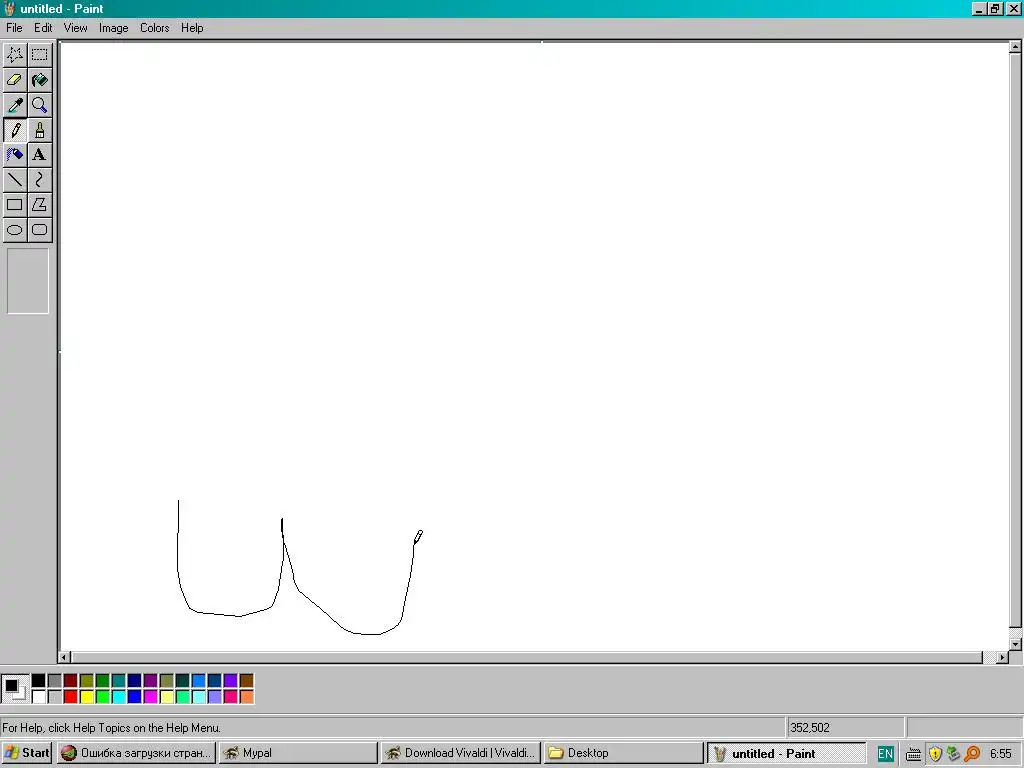The width and height of the screenshot is (1024, 768).
Task: Click the current foreground/background color indicator box
Action: click(15, 689)
